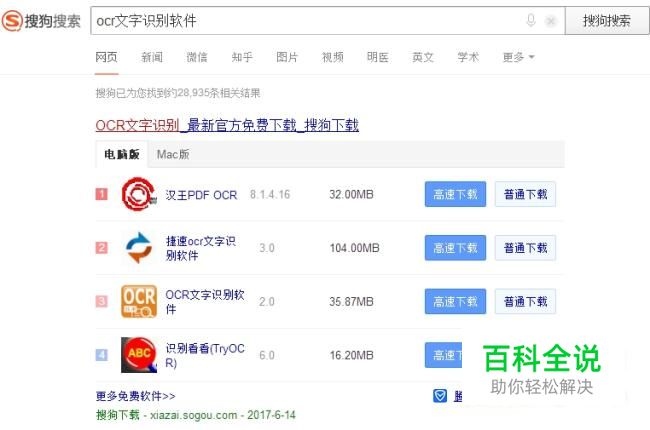Viewport: 650px width, 430px height.
Task: Click the 16.20MB size text
Action: pos(352,355)
